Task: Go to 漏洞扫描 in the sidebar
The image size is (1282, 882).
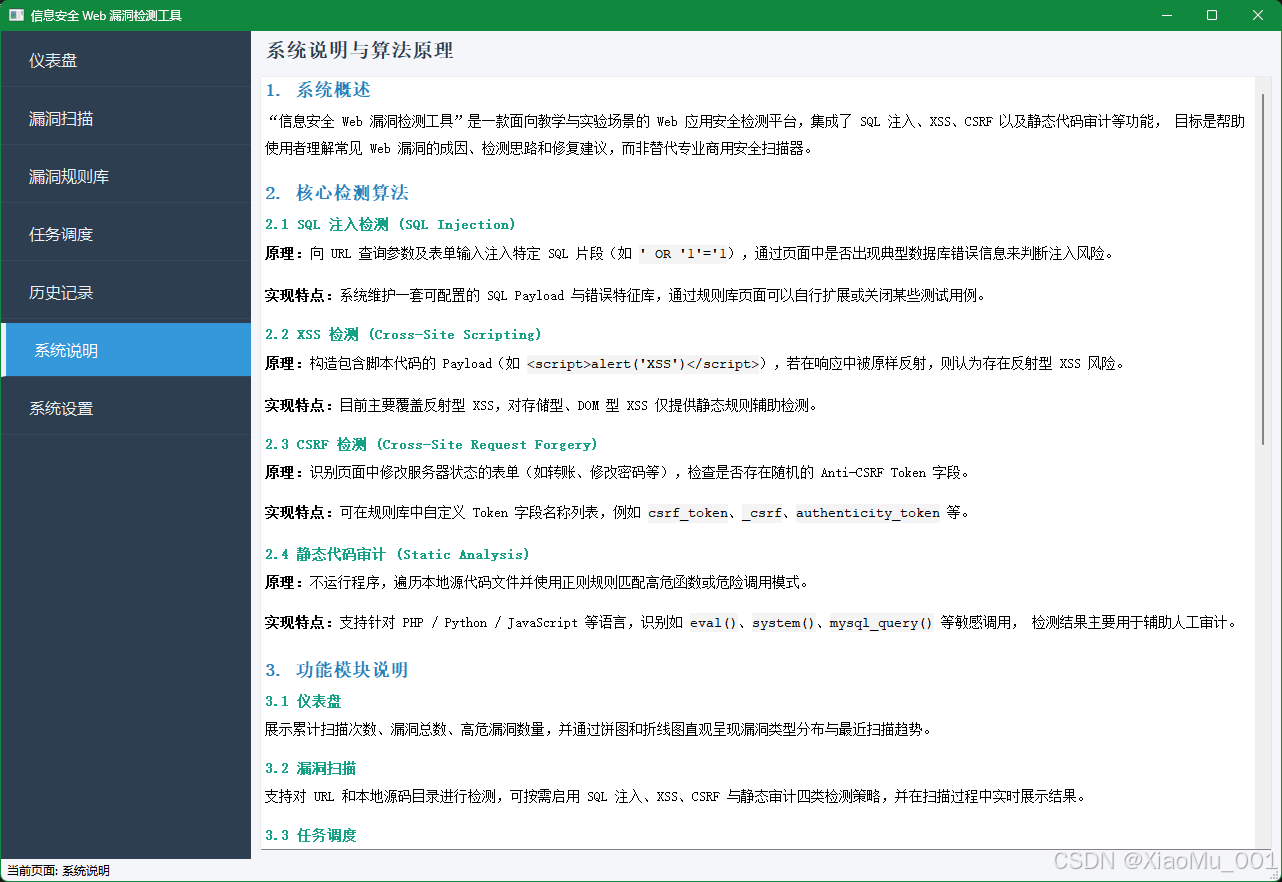Action: 125,119
